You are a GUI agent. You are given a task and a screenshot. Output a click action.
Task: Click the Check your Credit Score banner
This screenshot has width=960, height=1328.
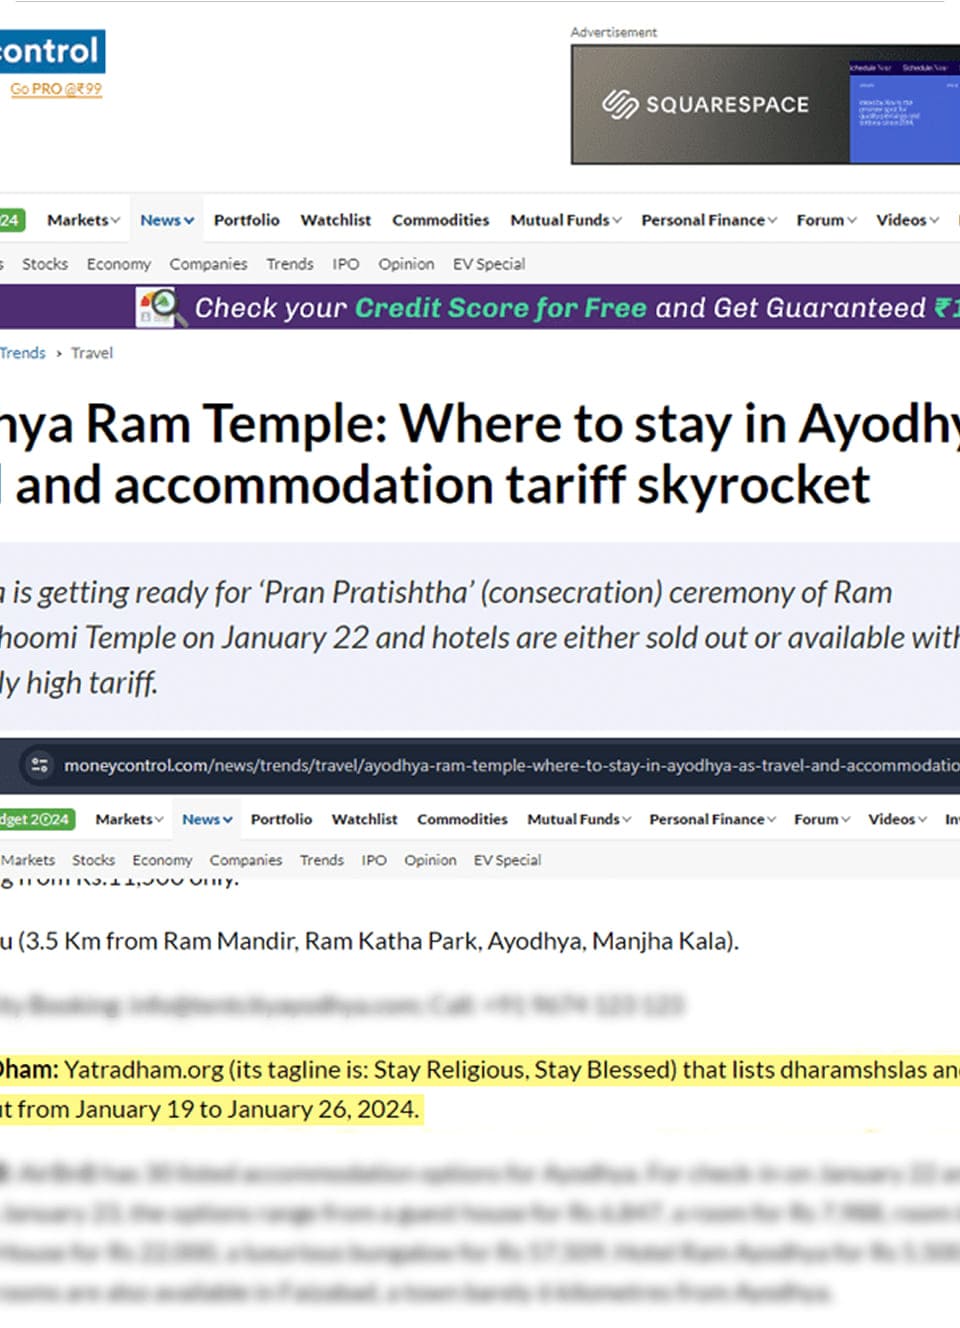tap(560, 307)
